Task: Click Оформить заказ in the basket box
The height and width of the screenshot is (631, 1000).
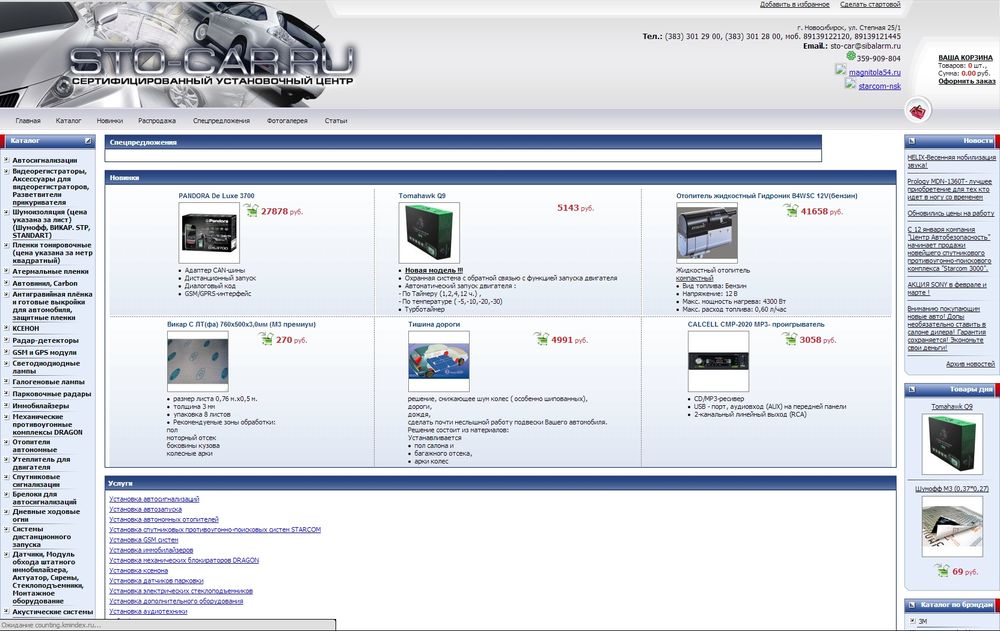Action: click(x=966, y=81)
